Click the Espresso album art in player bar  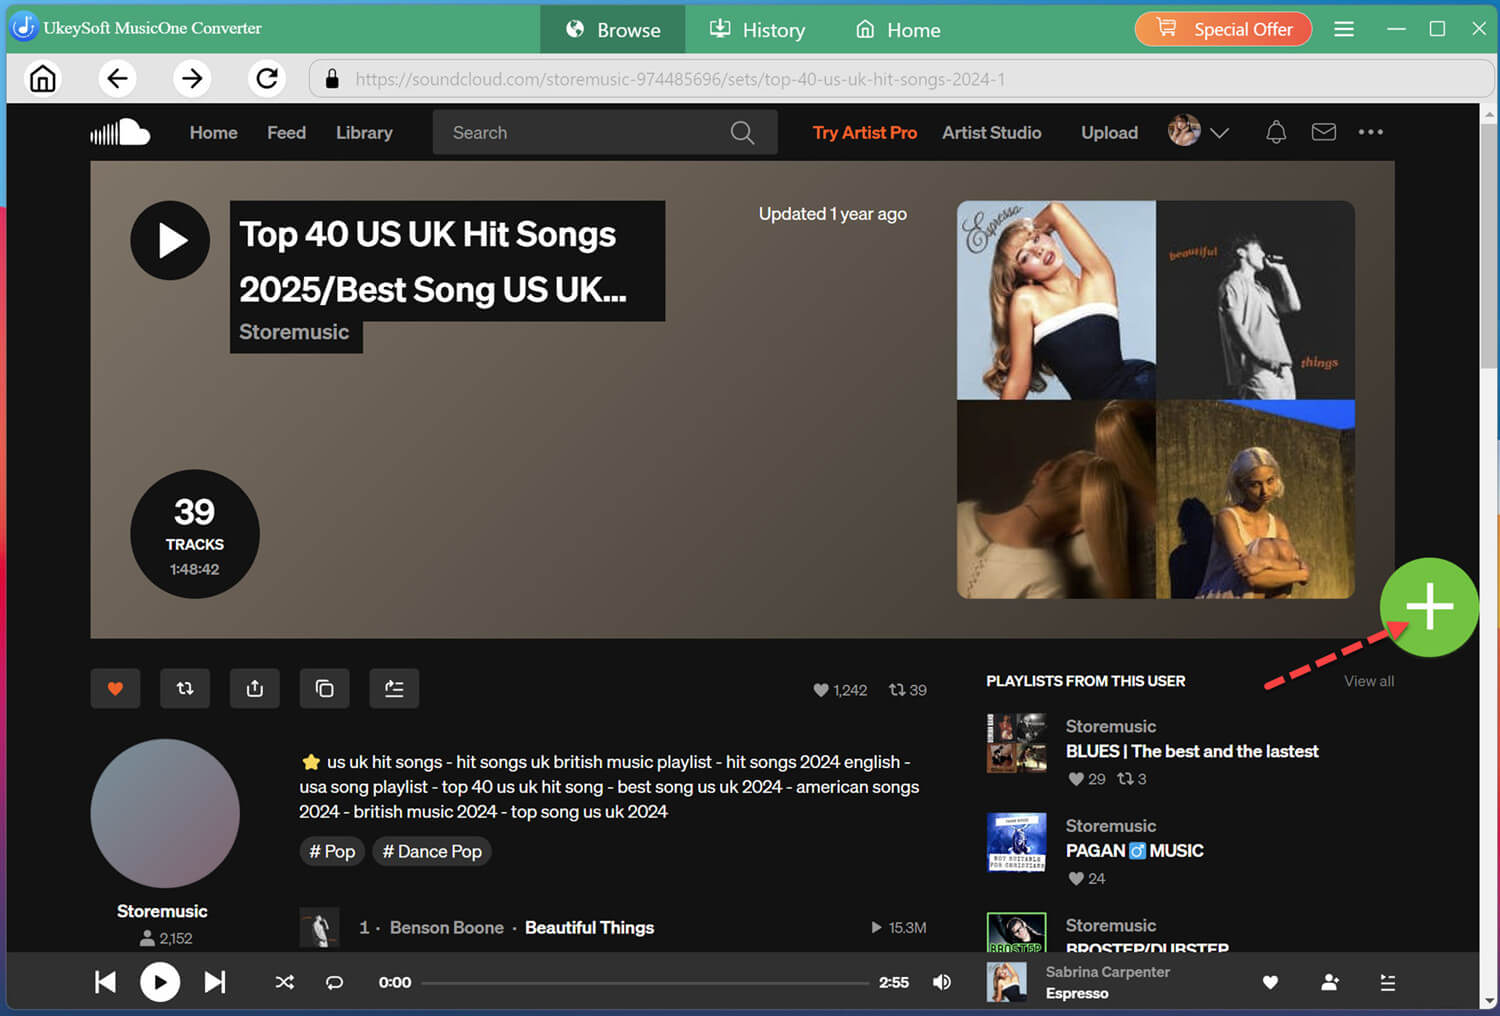1007,982
